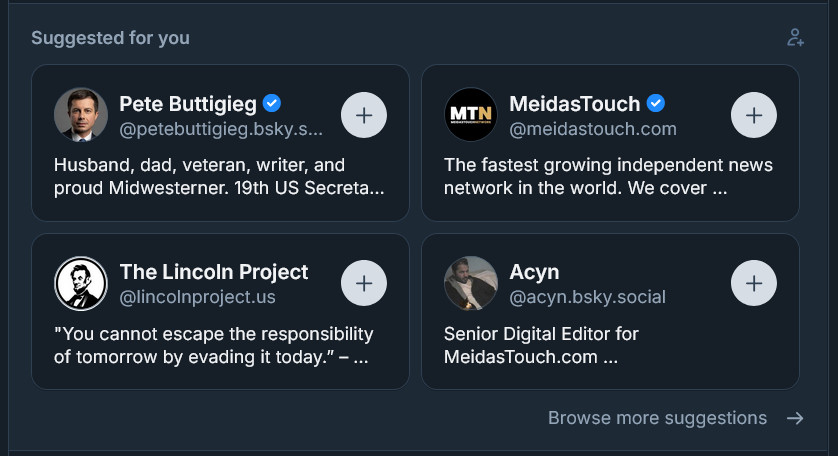Click the @lincolnproject.us handle

click(x=197, y=297)
